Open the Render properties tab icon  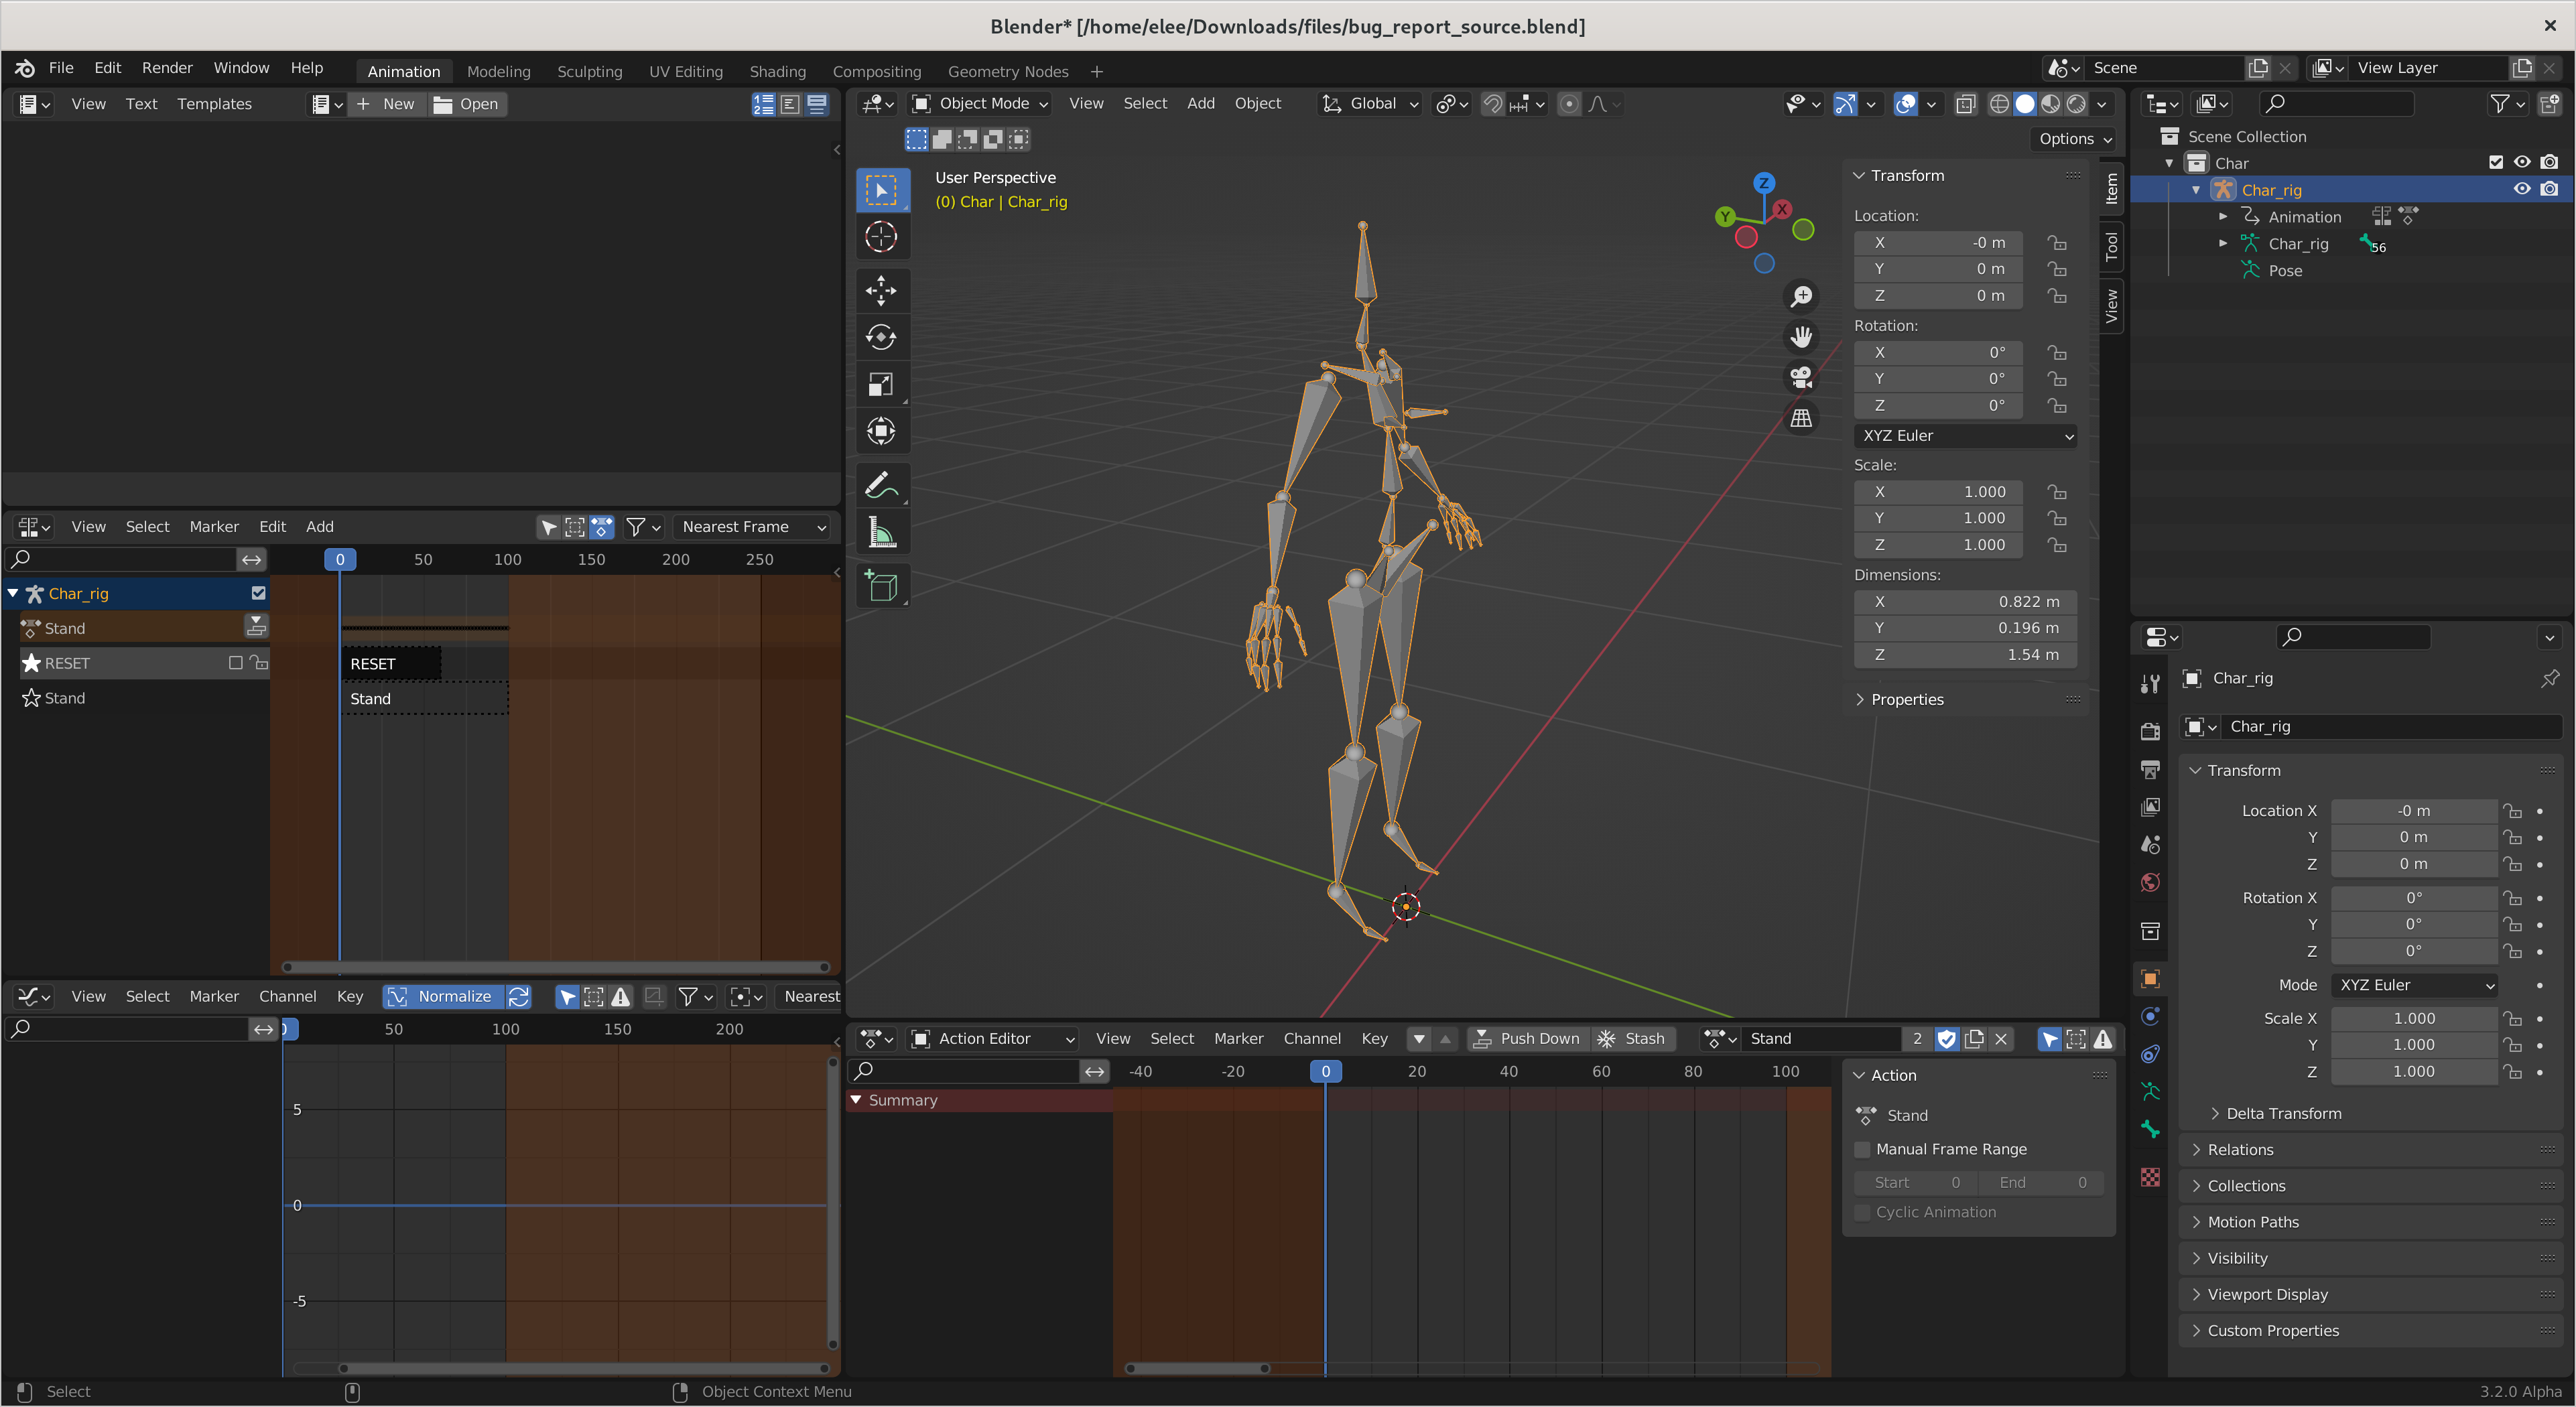tap(2150, 731)
